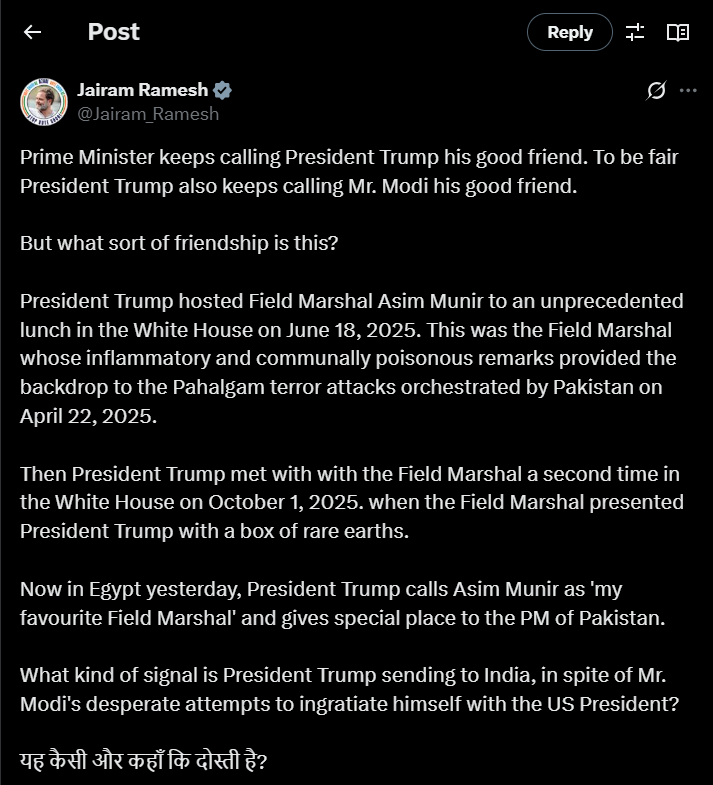Open the reply sorting options icon
The width and height of the screenshot is (713, 785).
(x=635, y=32)
